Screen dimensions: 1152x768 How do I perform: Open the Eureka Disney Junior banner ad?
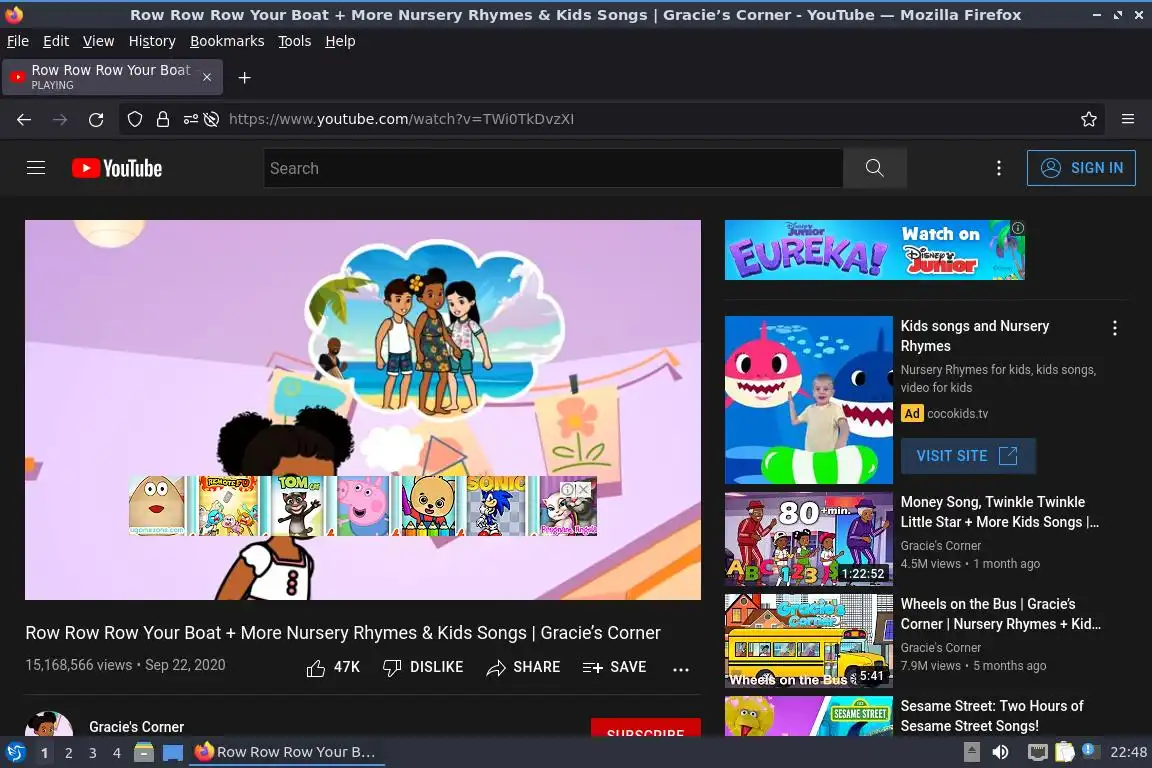[x=874, y=250]
